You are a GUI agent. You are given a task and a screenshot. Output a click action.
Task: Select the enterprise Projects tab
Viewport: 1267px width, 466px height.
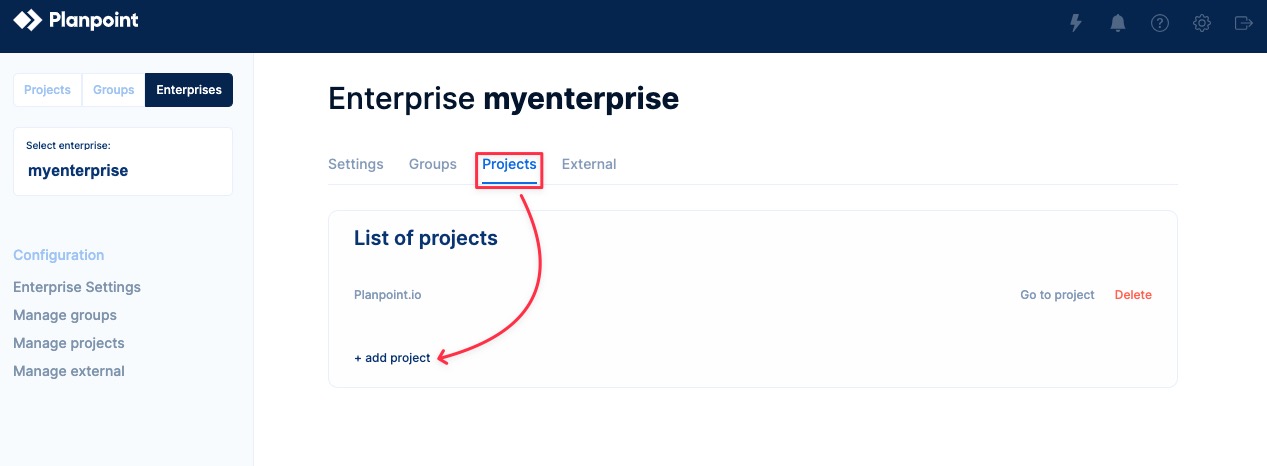(510, 164)
